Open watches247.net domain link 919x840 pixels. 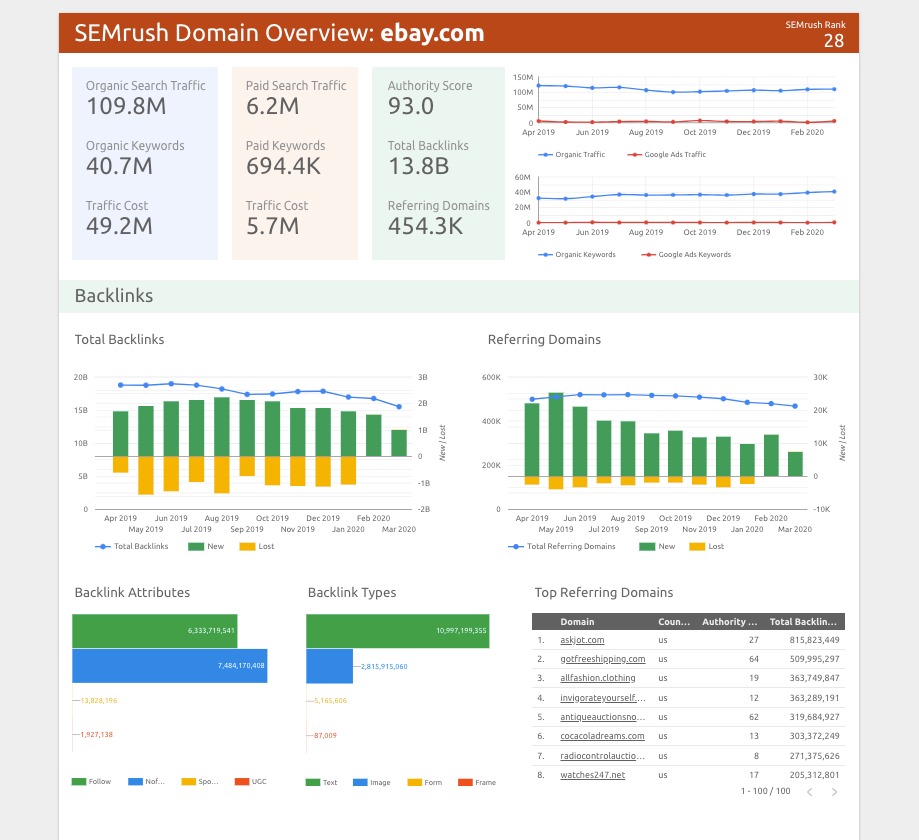coord(593,775)
